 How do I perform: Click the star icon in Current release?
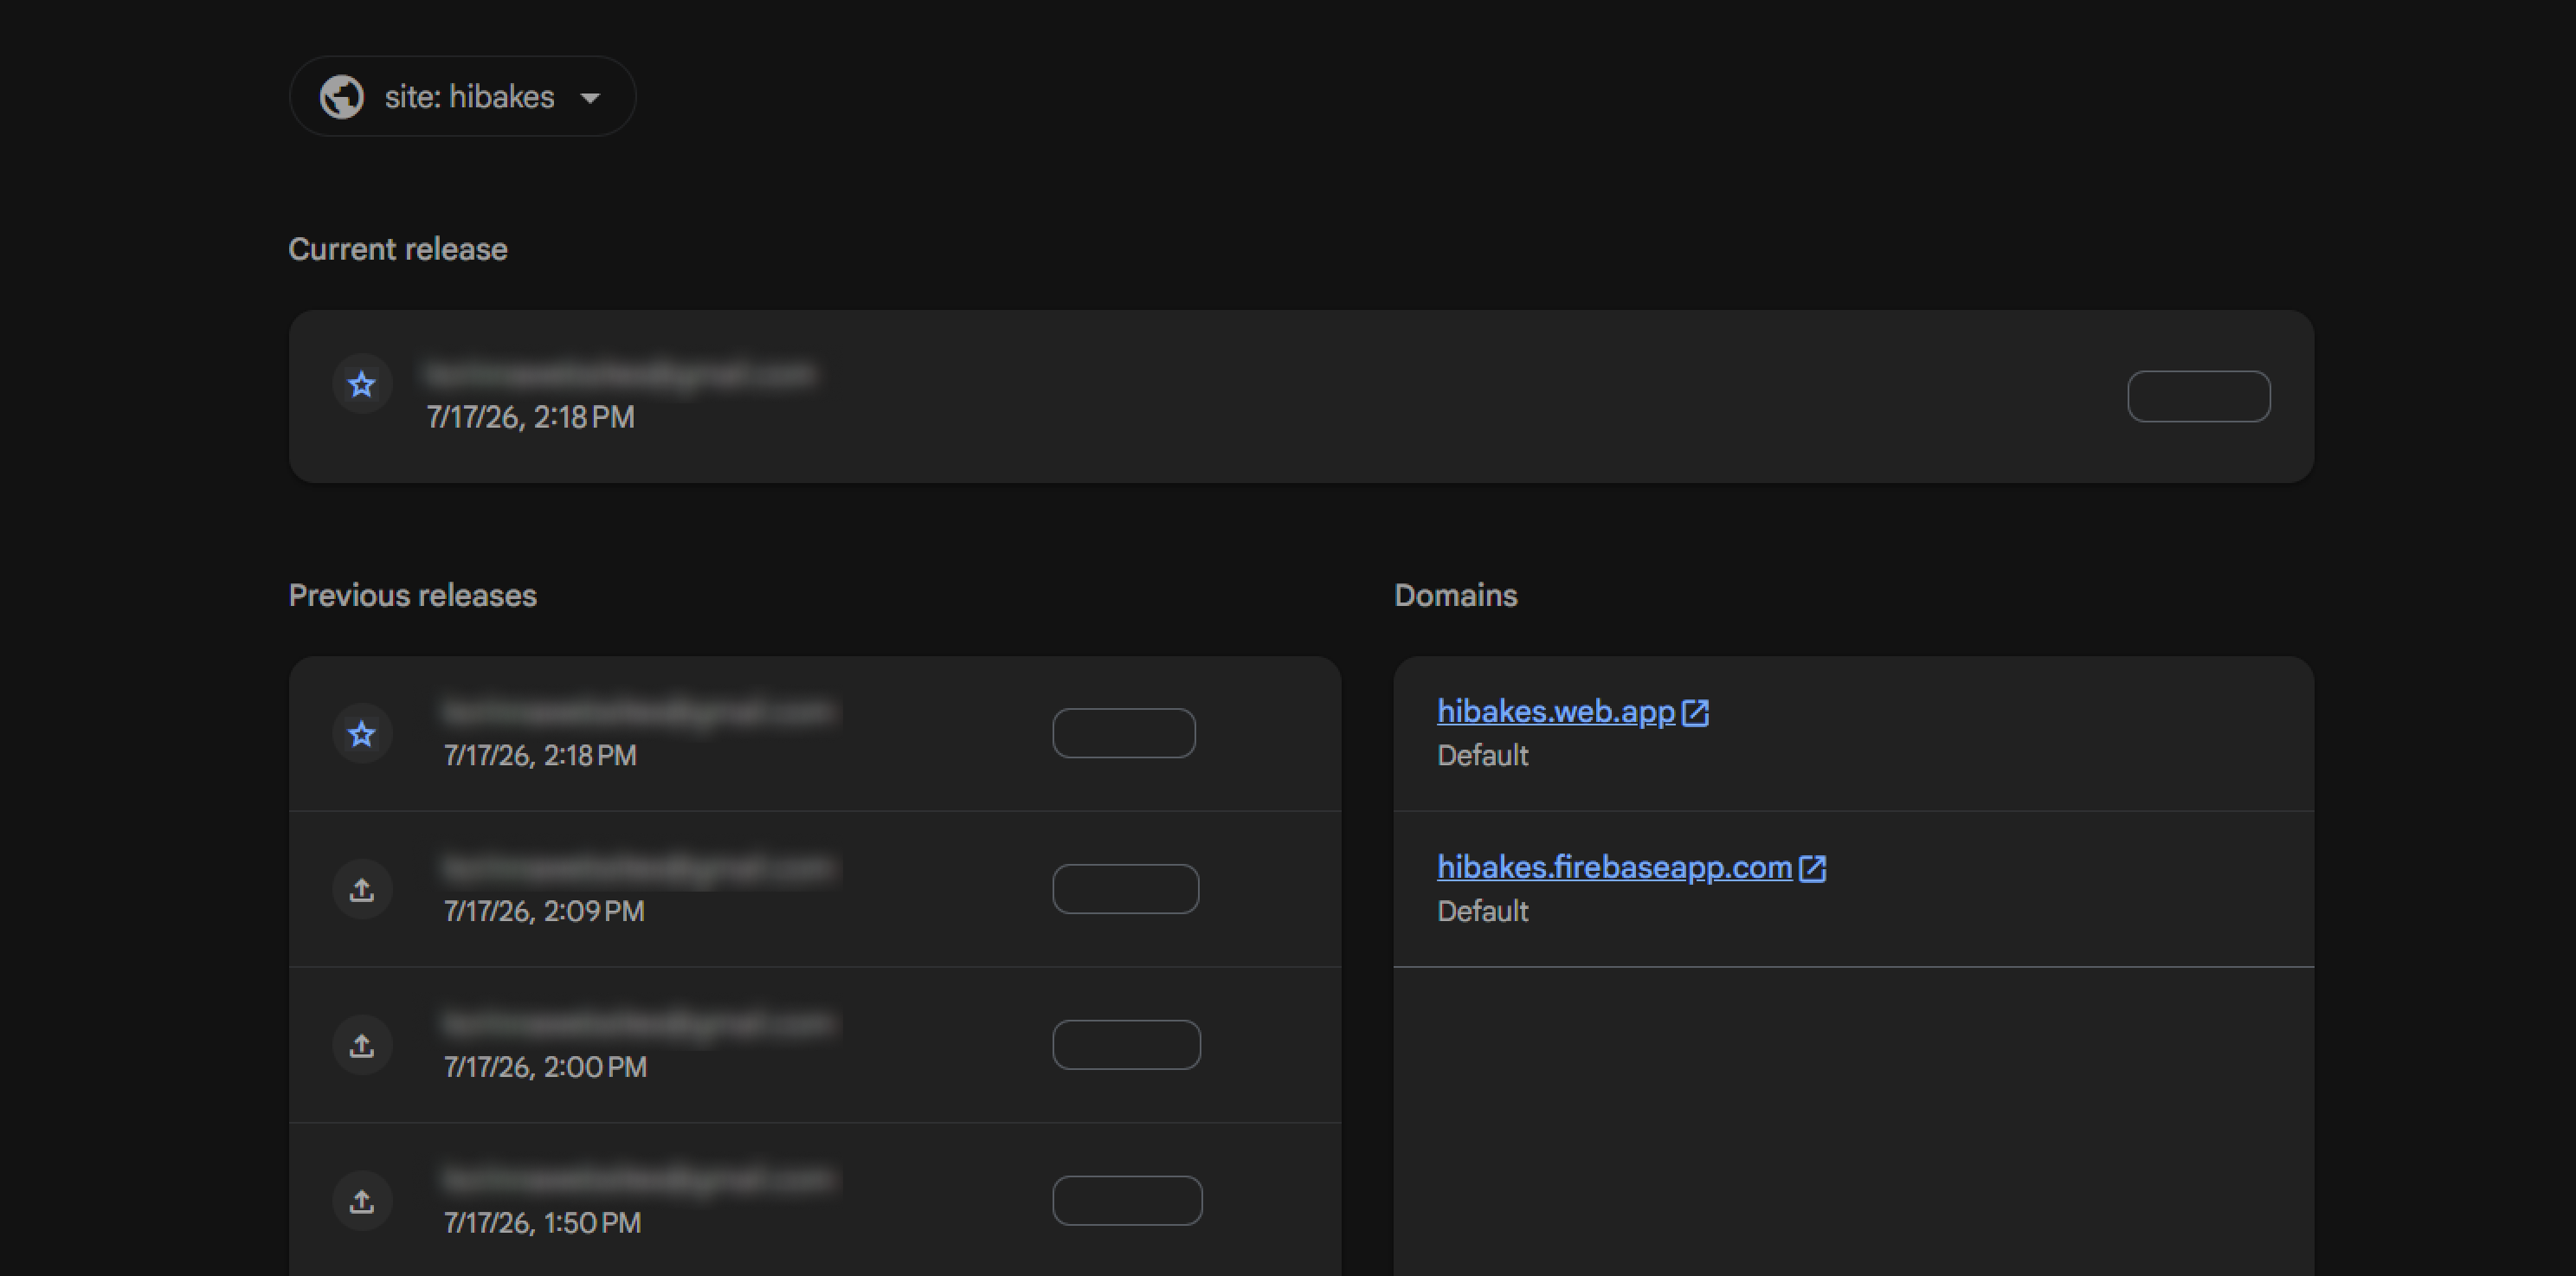click(362, 384)
